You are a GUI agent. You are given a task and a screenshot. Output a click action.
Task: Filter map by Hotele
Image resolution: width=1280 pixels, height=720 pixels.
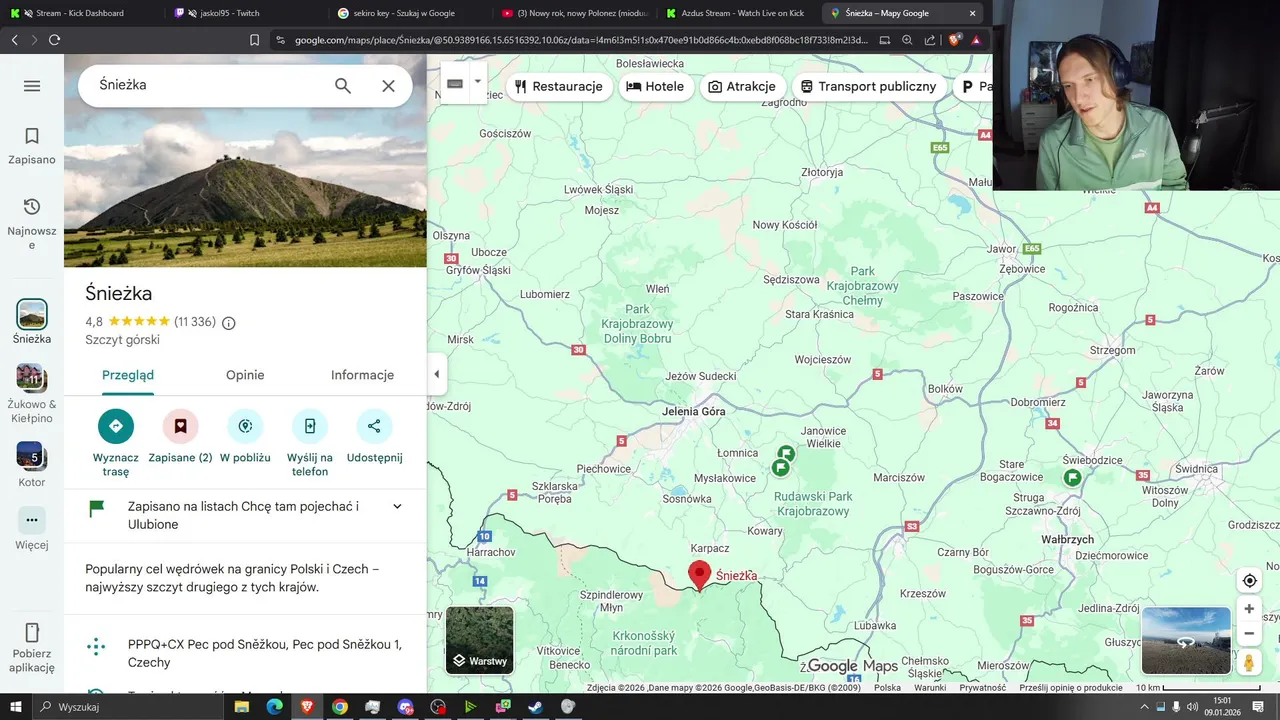655,87
